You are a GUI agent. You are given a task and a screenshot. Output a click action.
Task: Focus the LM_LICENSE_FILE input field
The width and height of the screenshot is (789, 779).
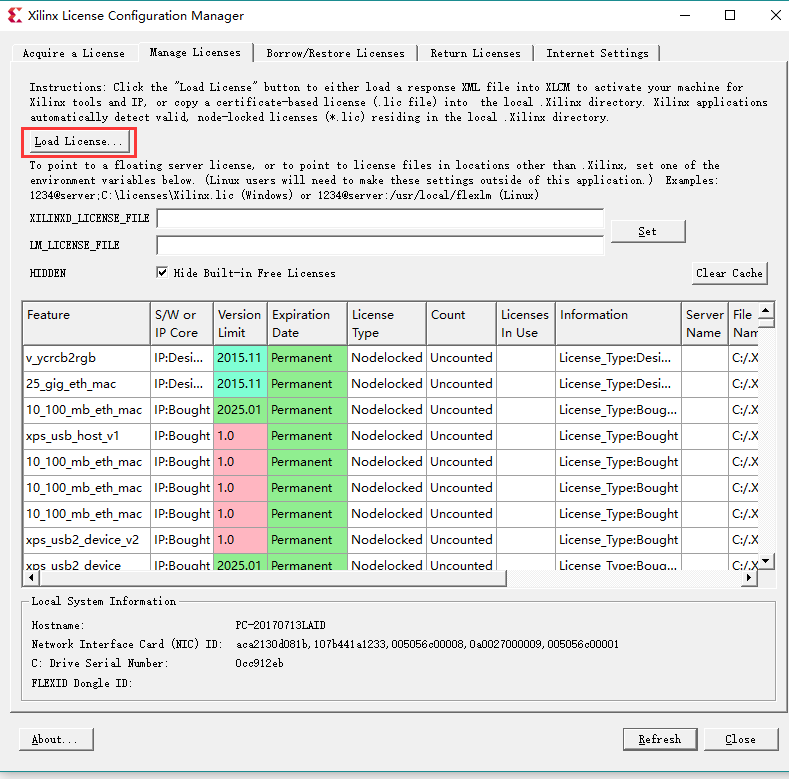(380, 246)
